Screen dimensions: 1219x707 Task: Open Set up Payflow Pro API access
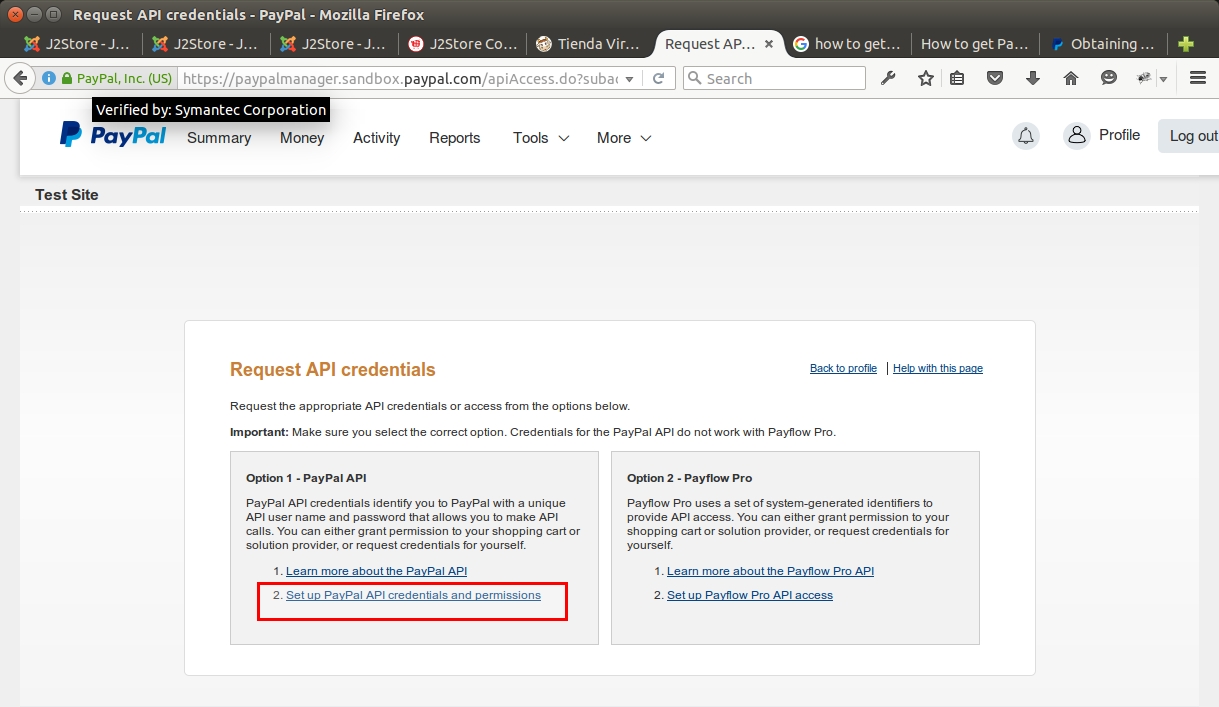point(750,595)
